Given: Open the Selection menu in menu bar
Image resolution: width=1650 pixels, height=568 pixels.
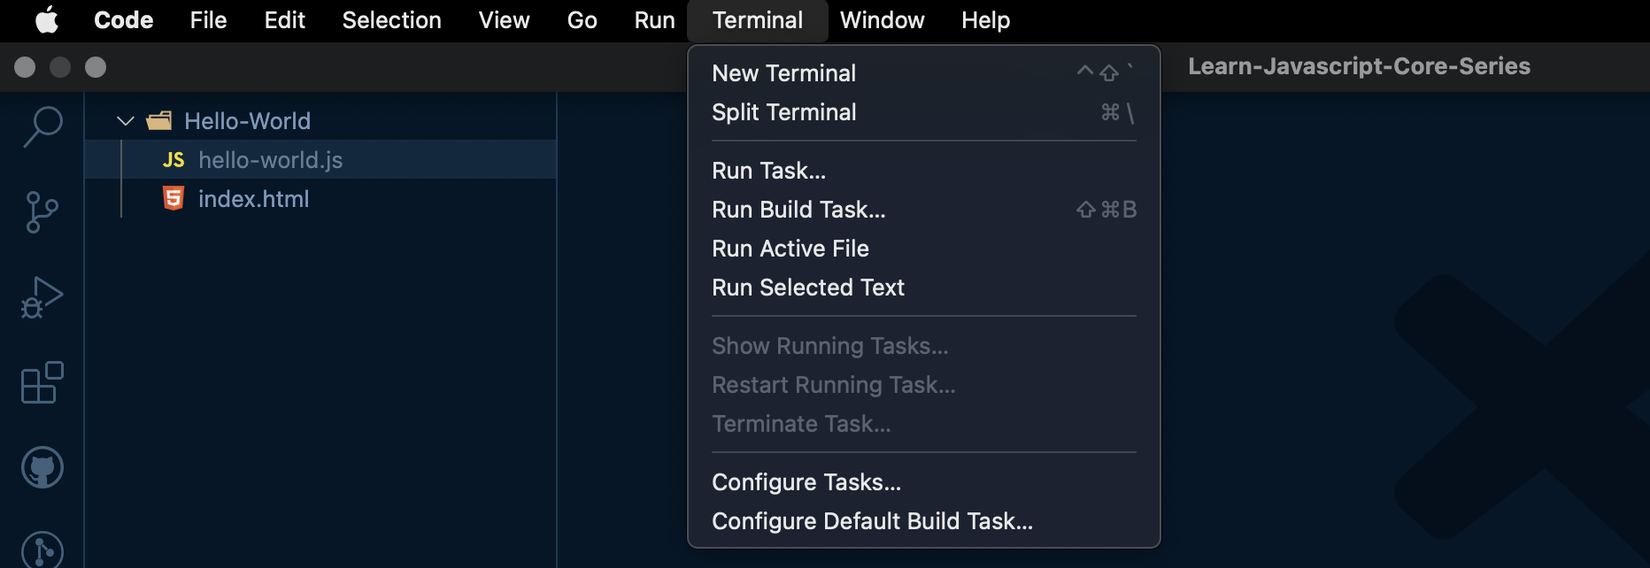Looking at the screenshot, I should (x=391, y=20).
